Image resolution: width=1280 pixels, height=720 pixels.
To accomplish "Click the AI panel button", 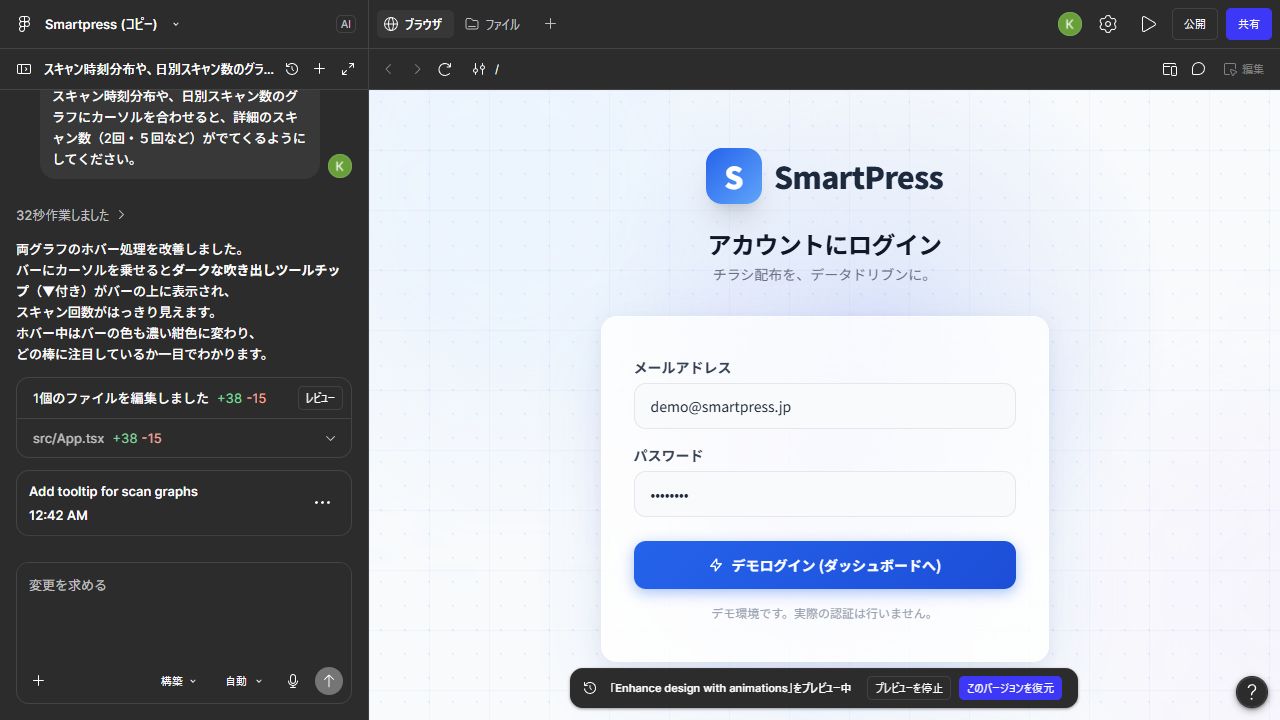I will coord(346,24).
